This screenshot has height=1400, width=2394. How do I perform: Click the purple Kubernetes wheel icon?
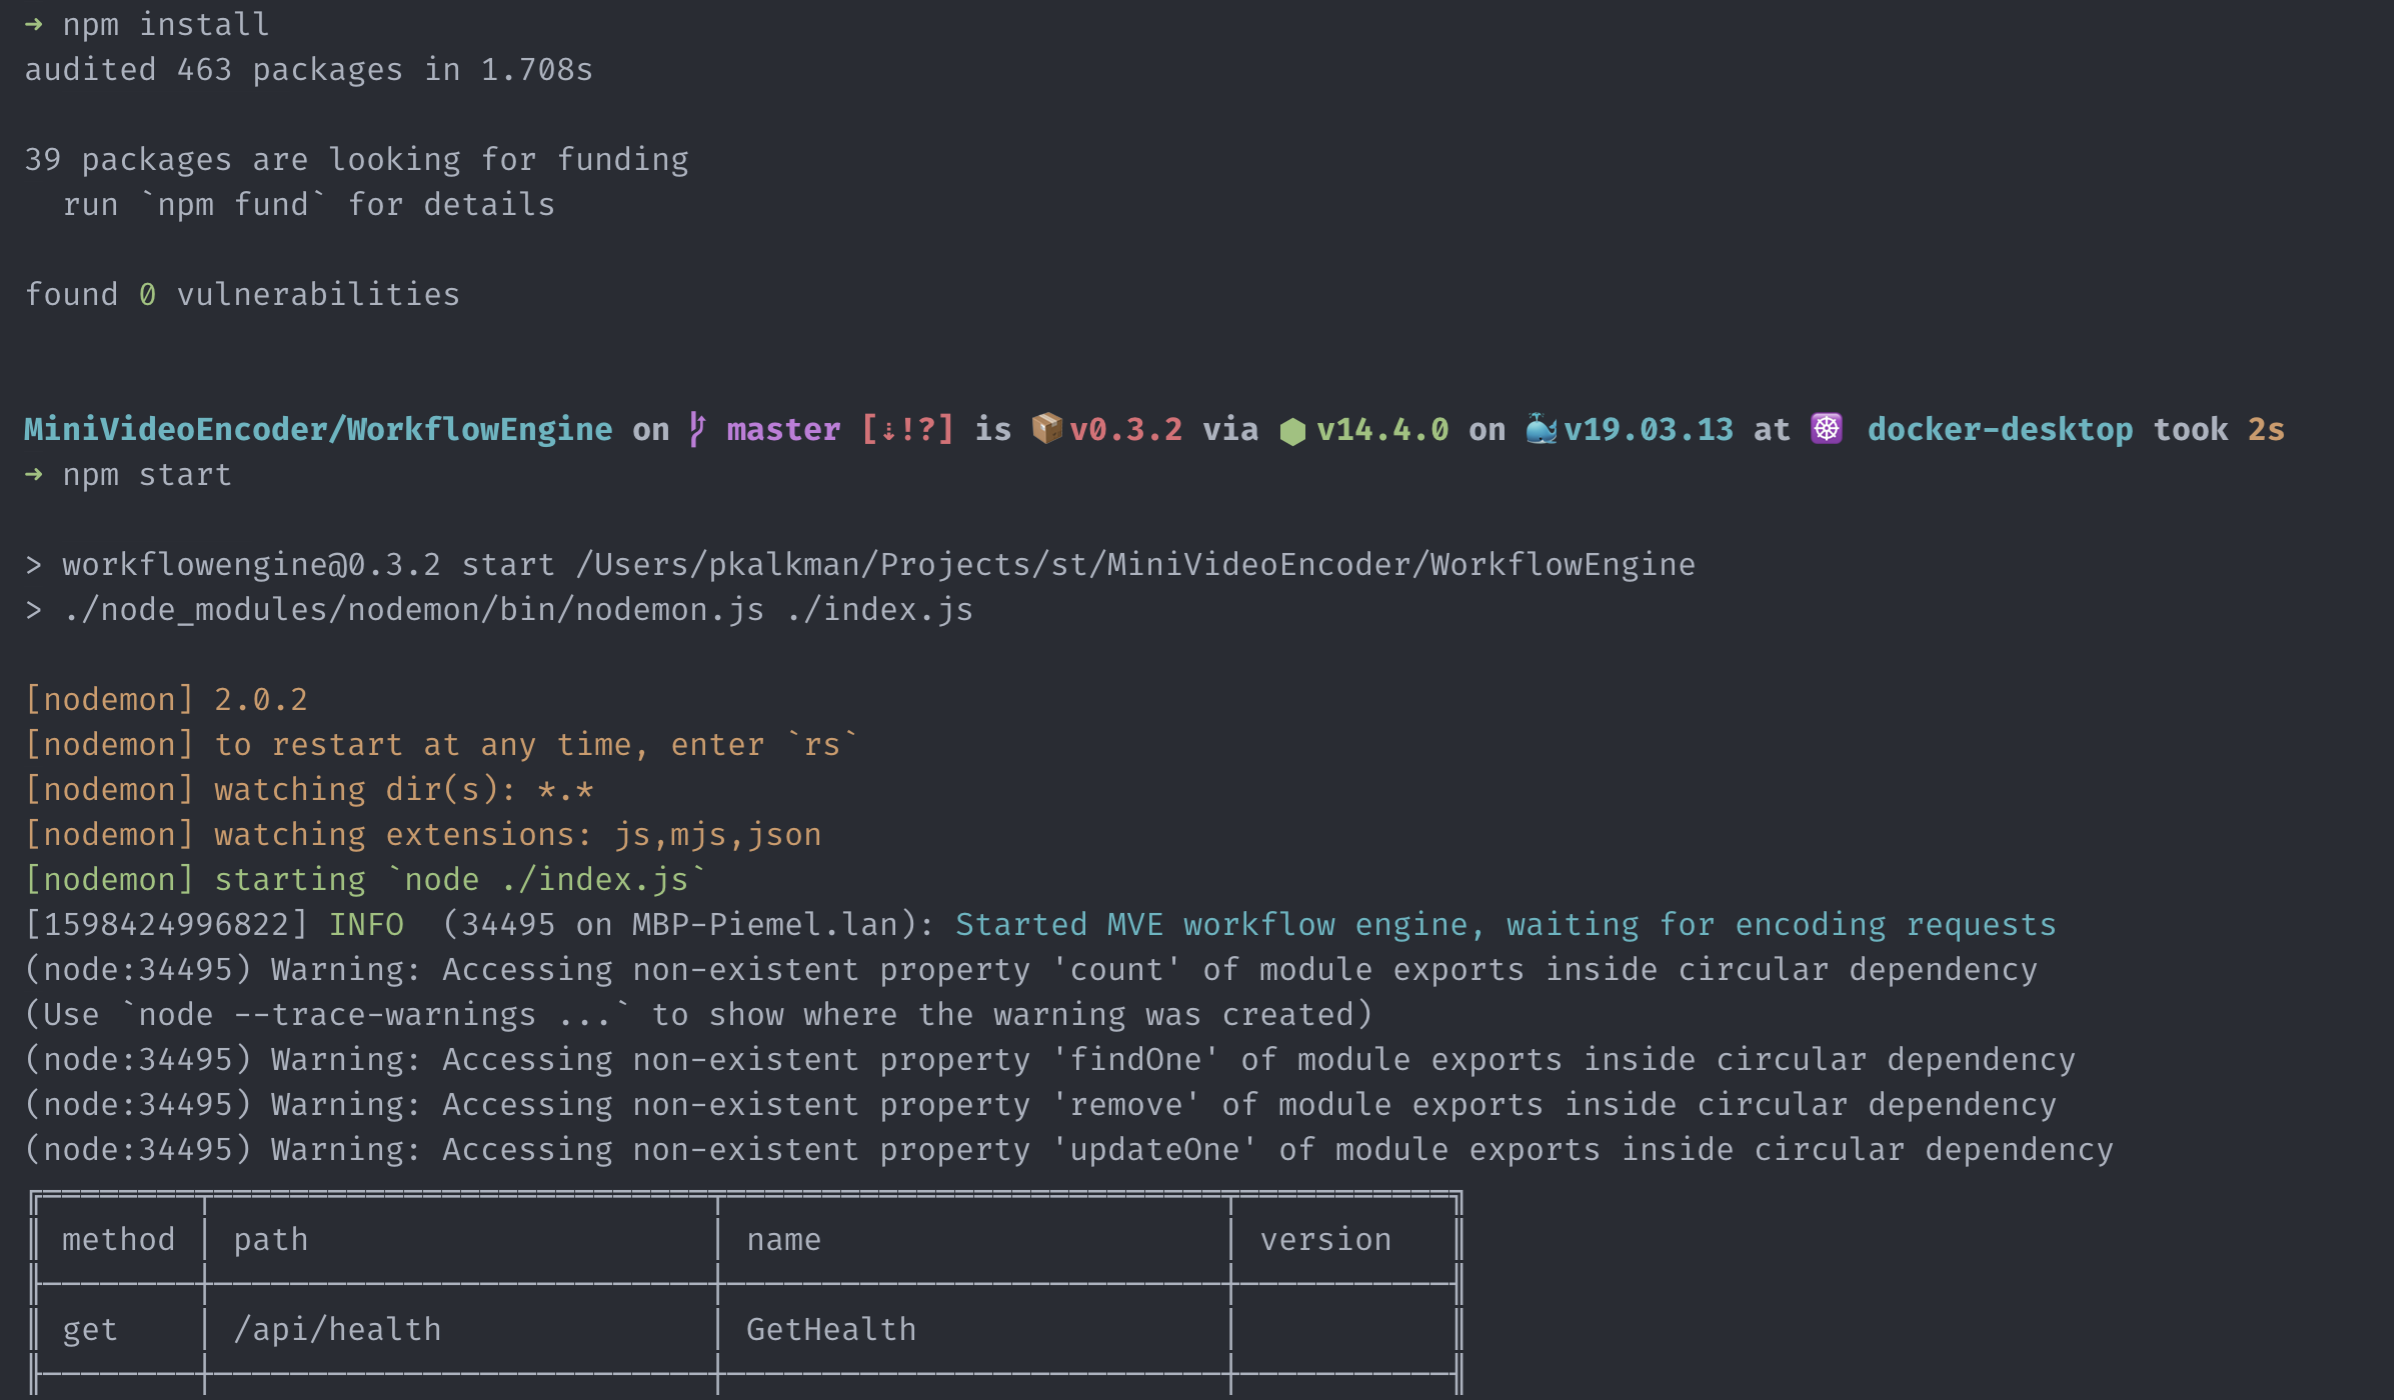pyautogui.click(x=1826, y=429)
